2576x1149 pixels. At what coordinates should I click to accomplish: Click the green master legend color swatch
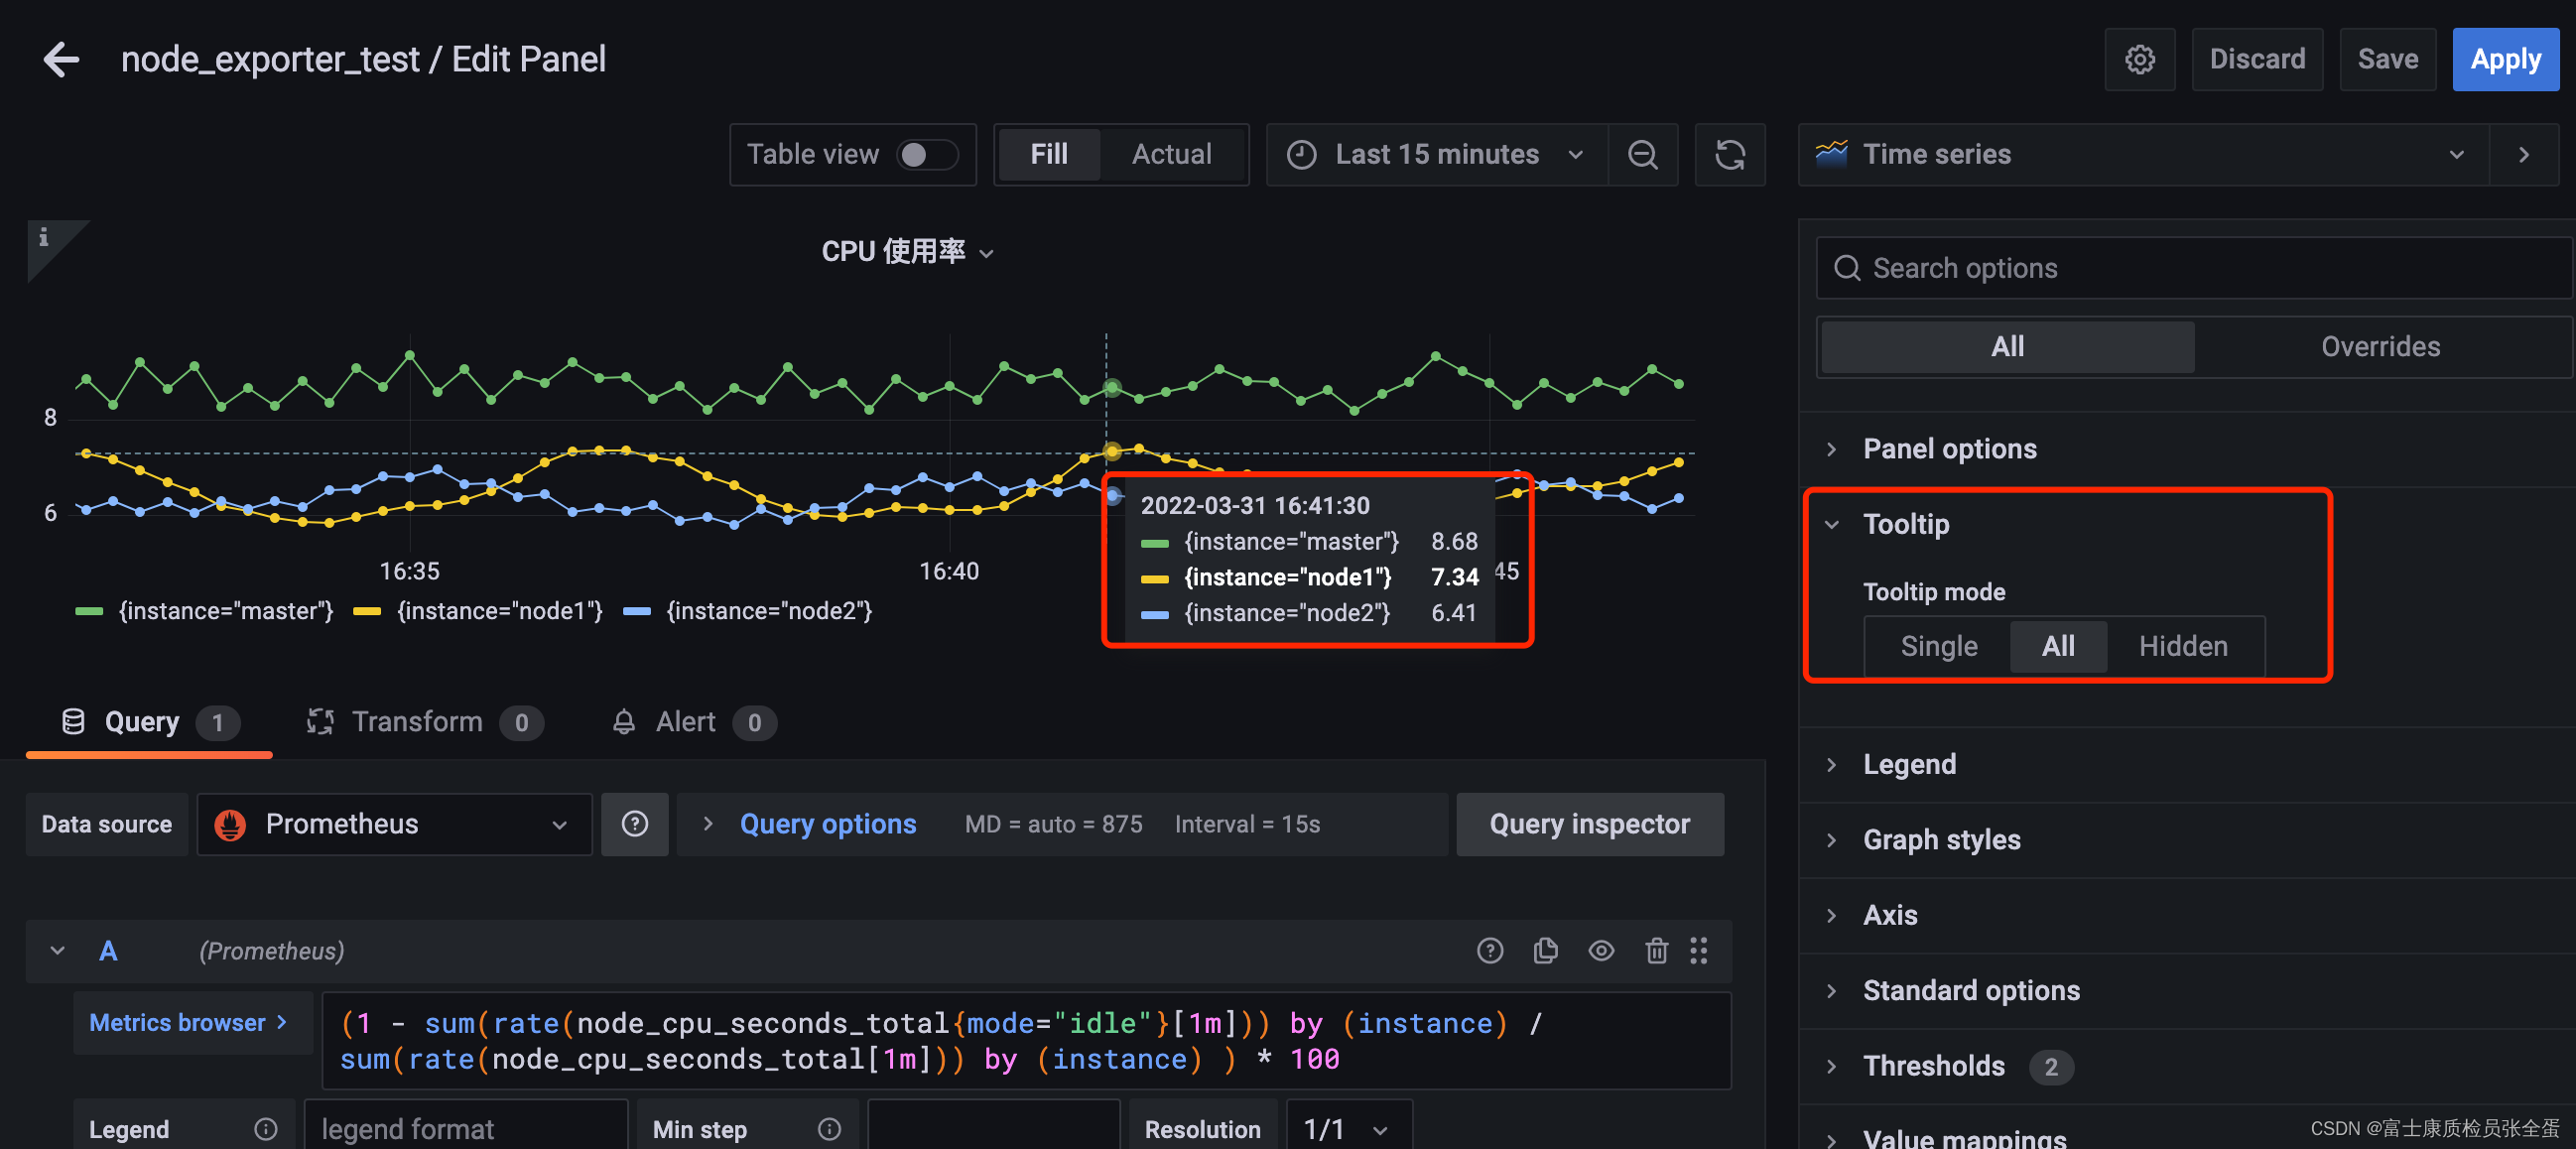(x=89, y=611)
